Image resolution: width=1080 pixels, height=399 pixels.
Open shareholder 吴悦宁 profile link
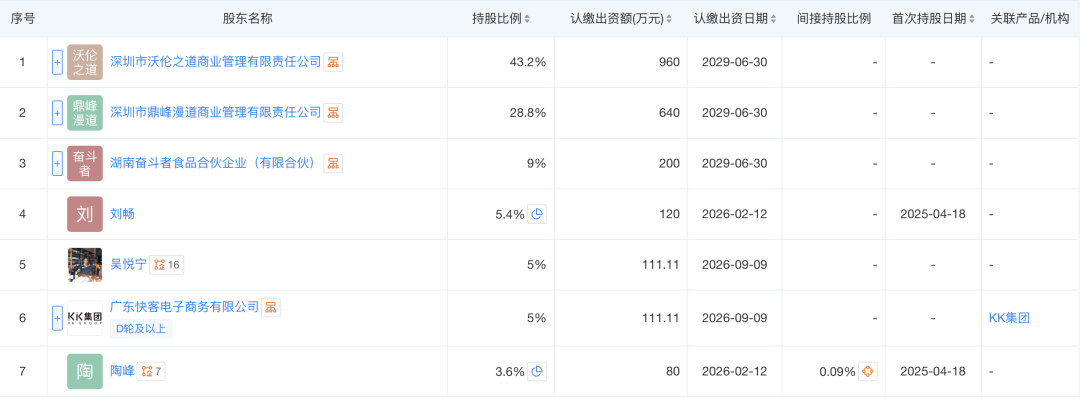coord(129,265)
